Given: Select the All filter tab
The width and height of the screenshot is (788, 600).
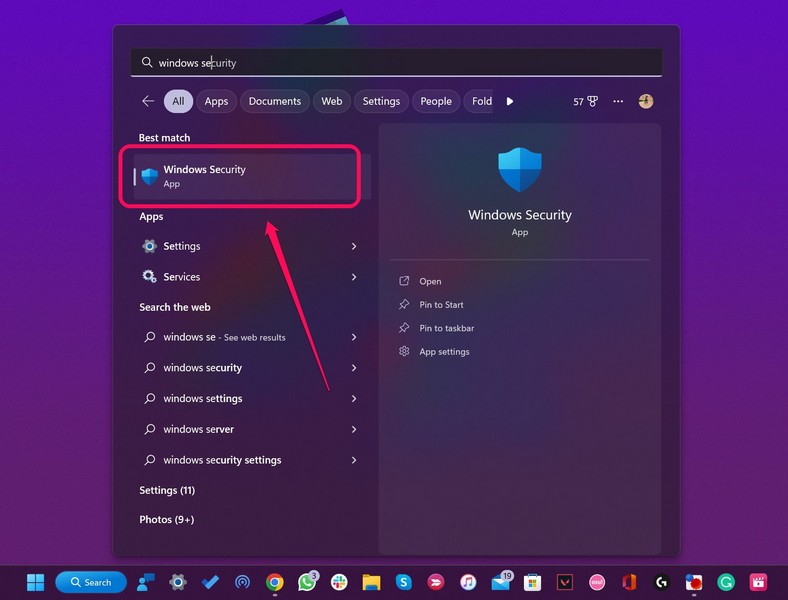Looking at the screenshot, I should 178,101.
